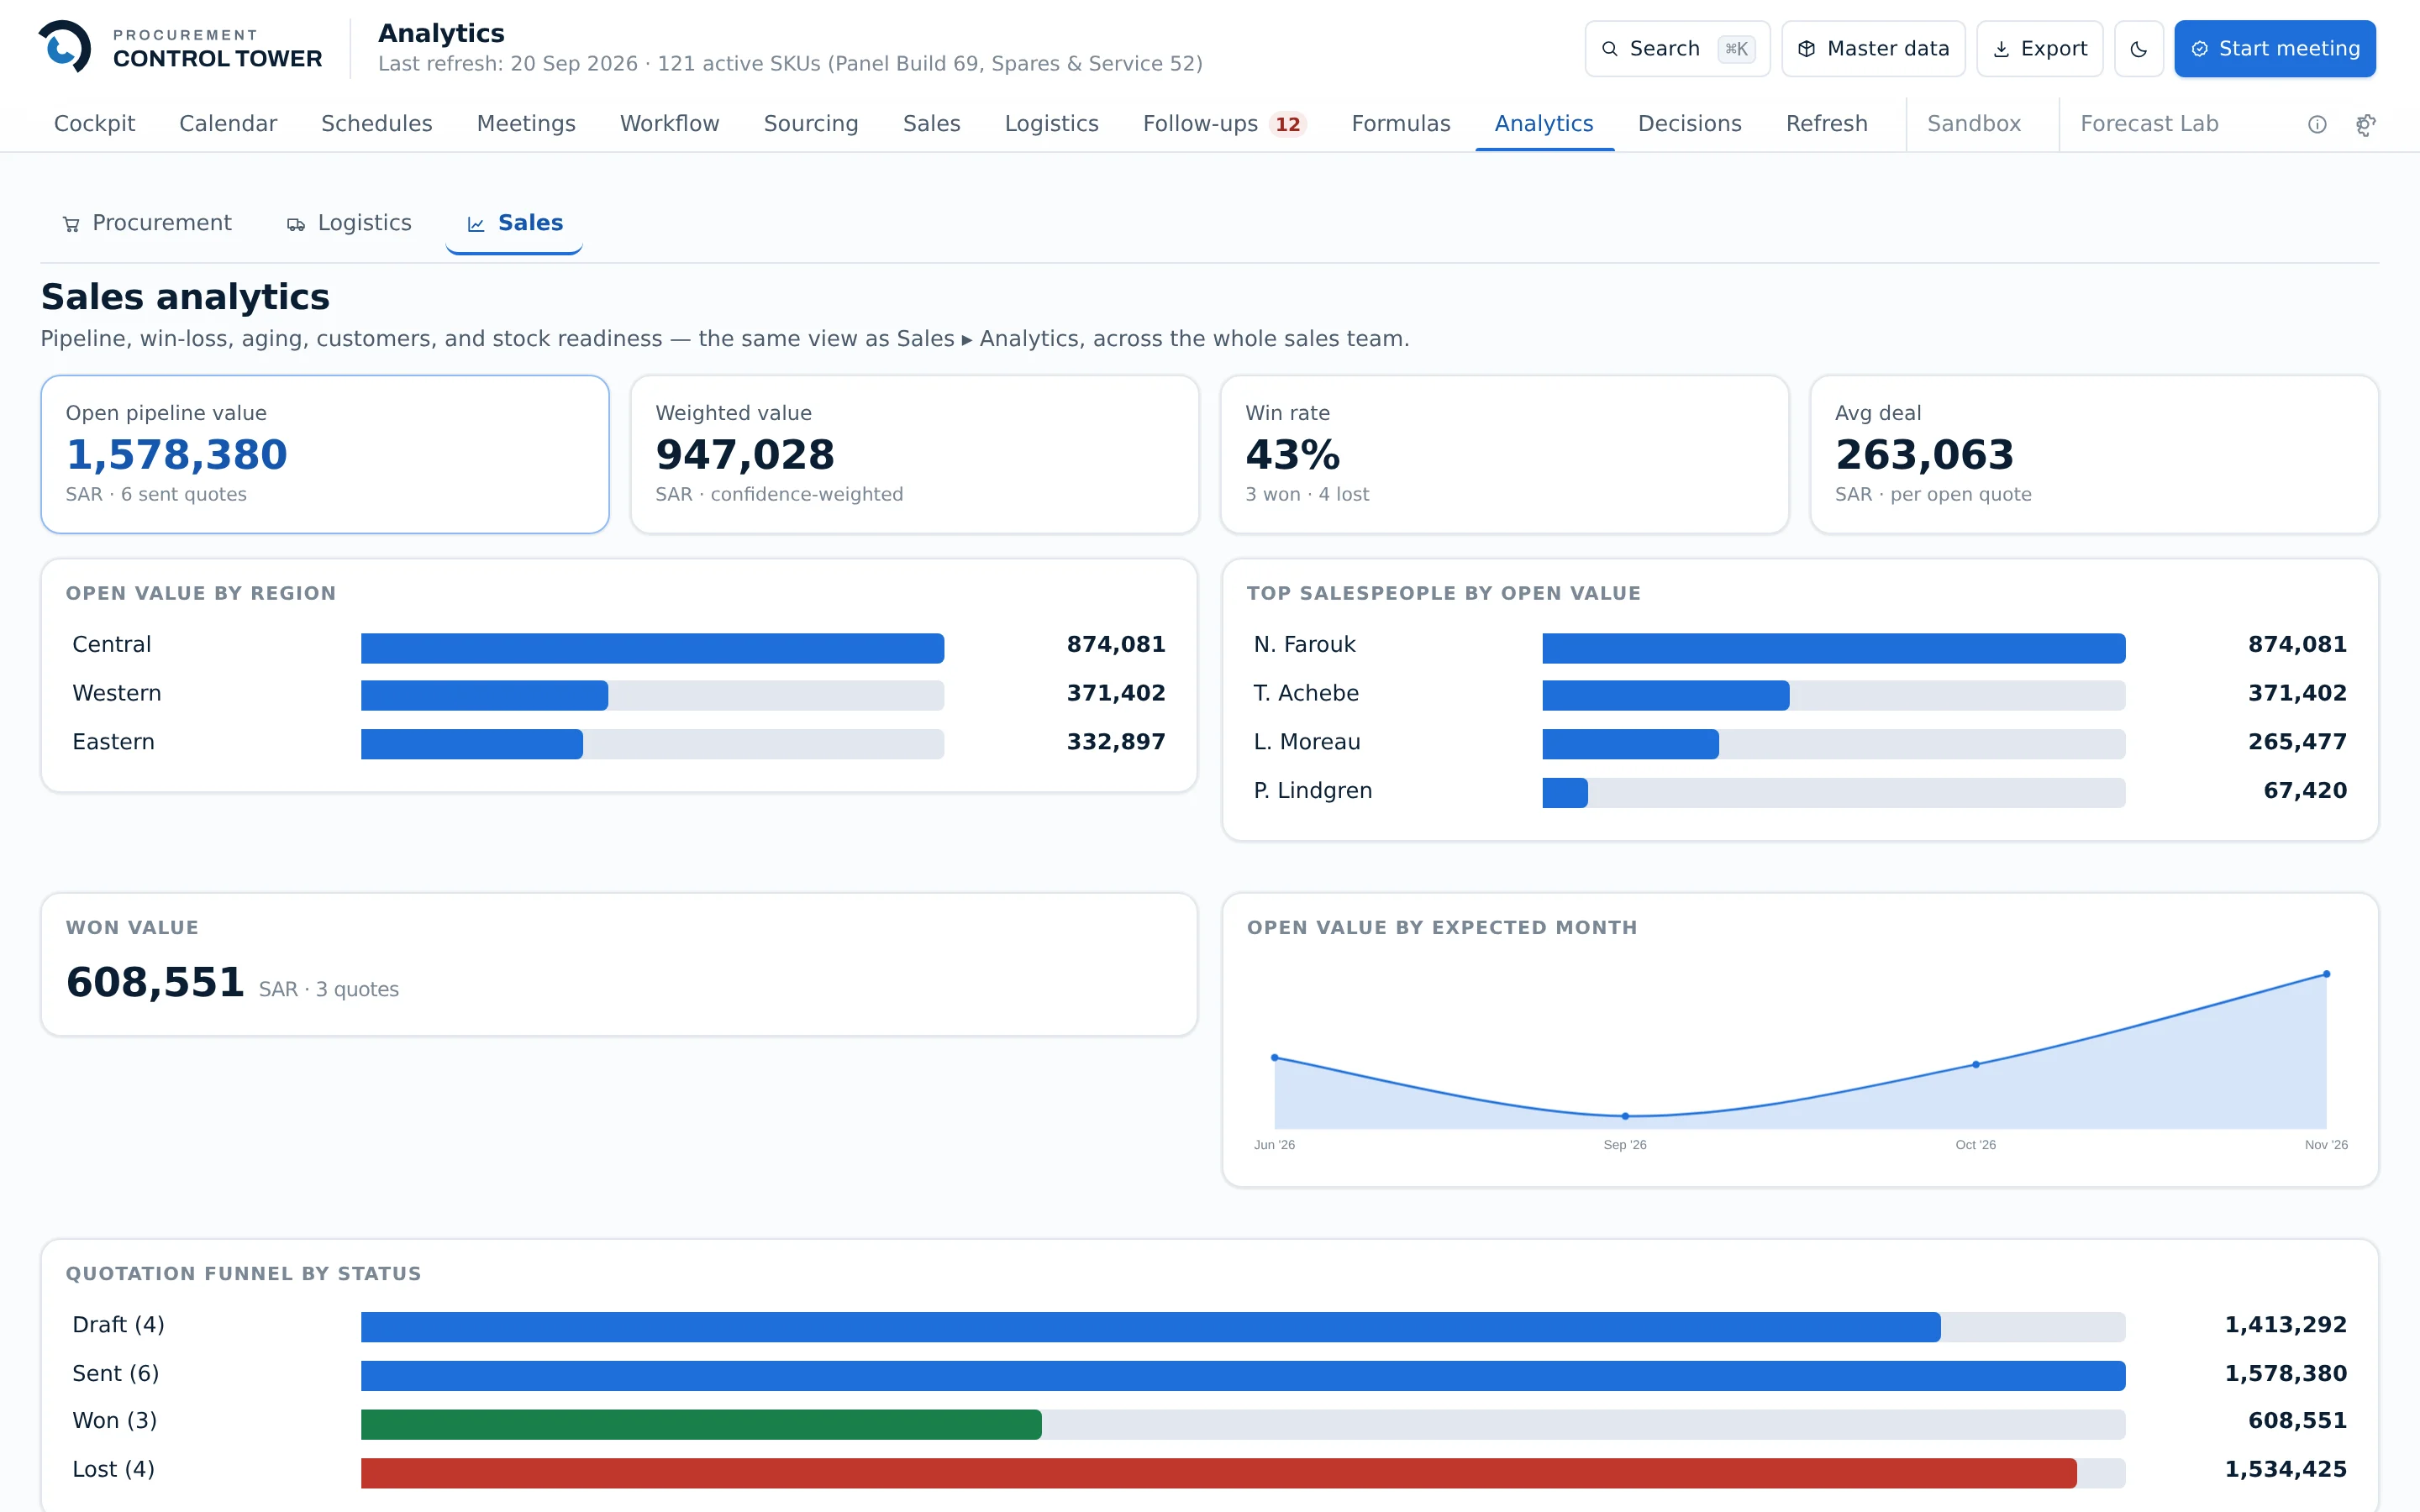This screenshot has height=1512, width=2420.
Task: Toggle dark mode moon icon
Action: tap(2138, 49)
